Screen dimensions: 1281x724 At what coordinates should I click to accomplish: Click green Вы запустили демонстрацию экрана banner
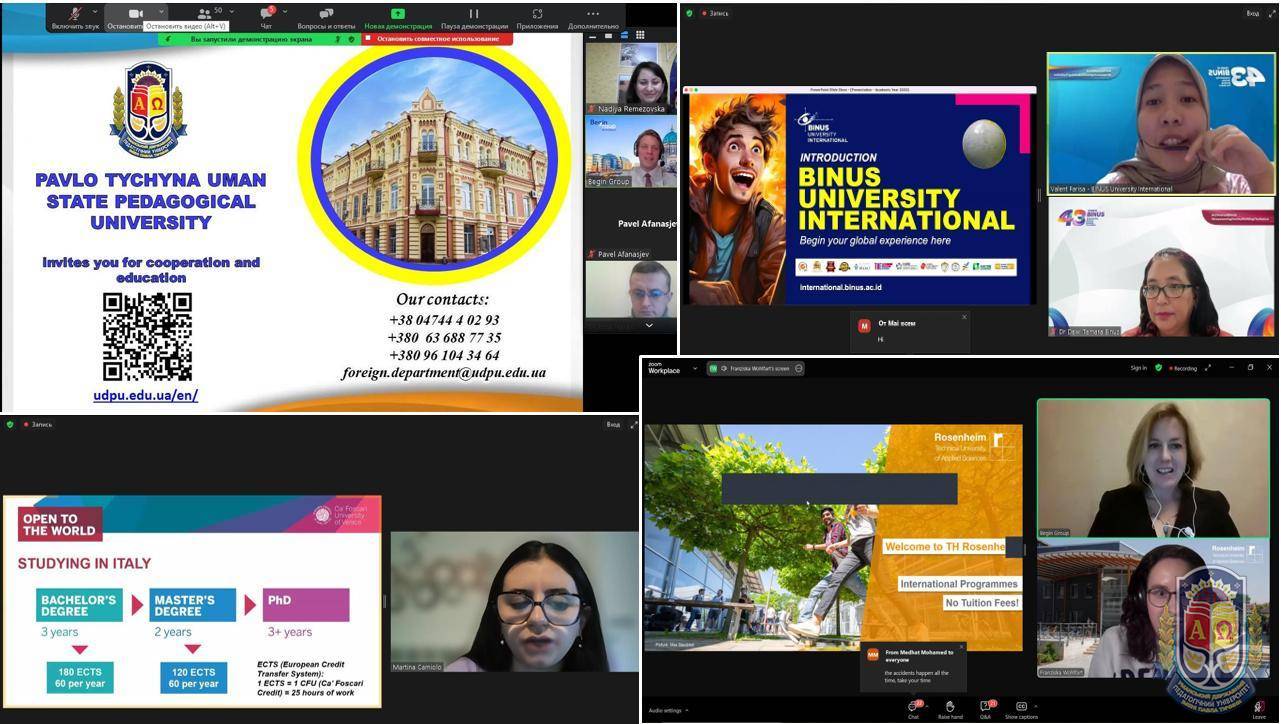pyautogui.click(x=259, y=39)
